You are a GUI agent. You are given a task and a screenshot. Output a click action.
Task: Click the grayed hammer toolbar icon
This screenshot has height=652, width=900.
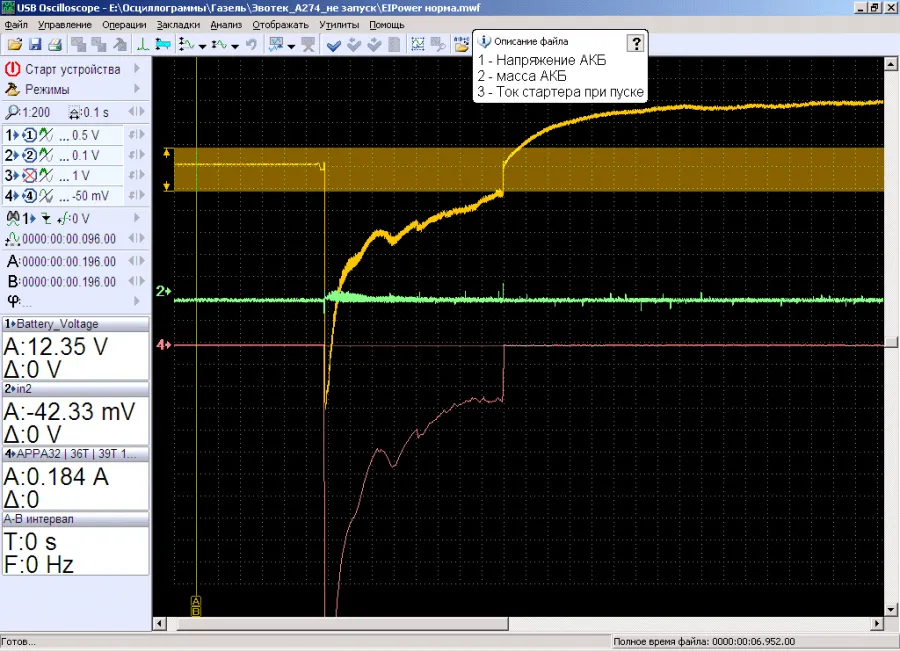(120, 44)
